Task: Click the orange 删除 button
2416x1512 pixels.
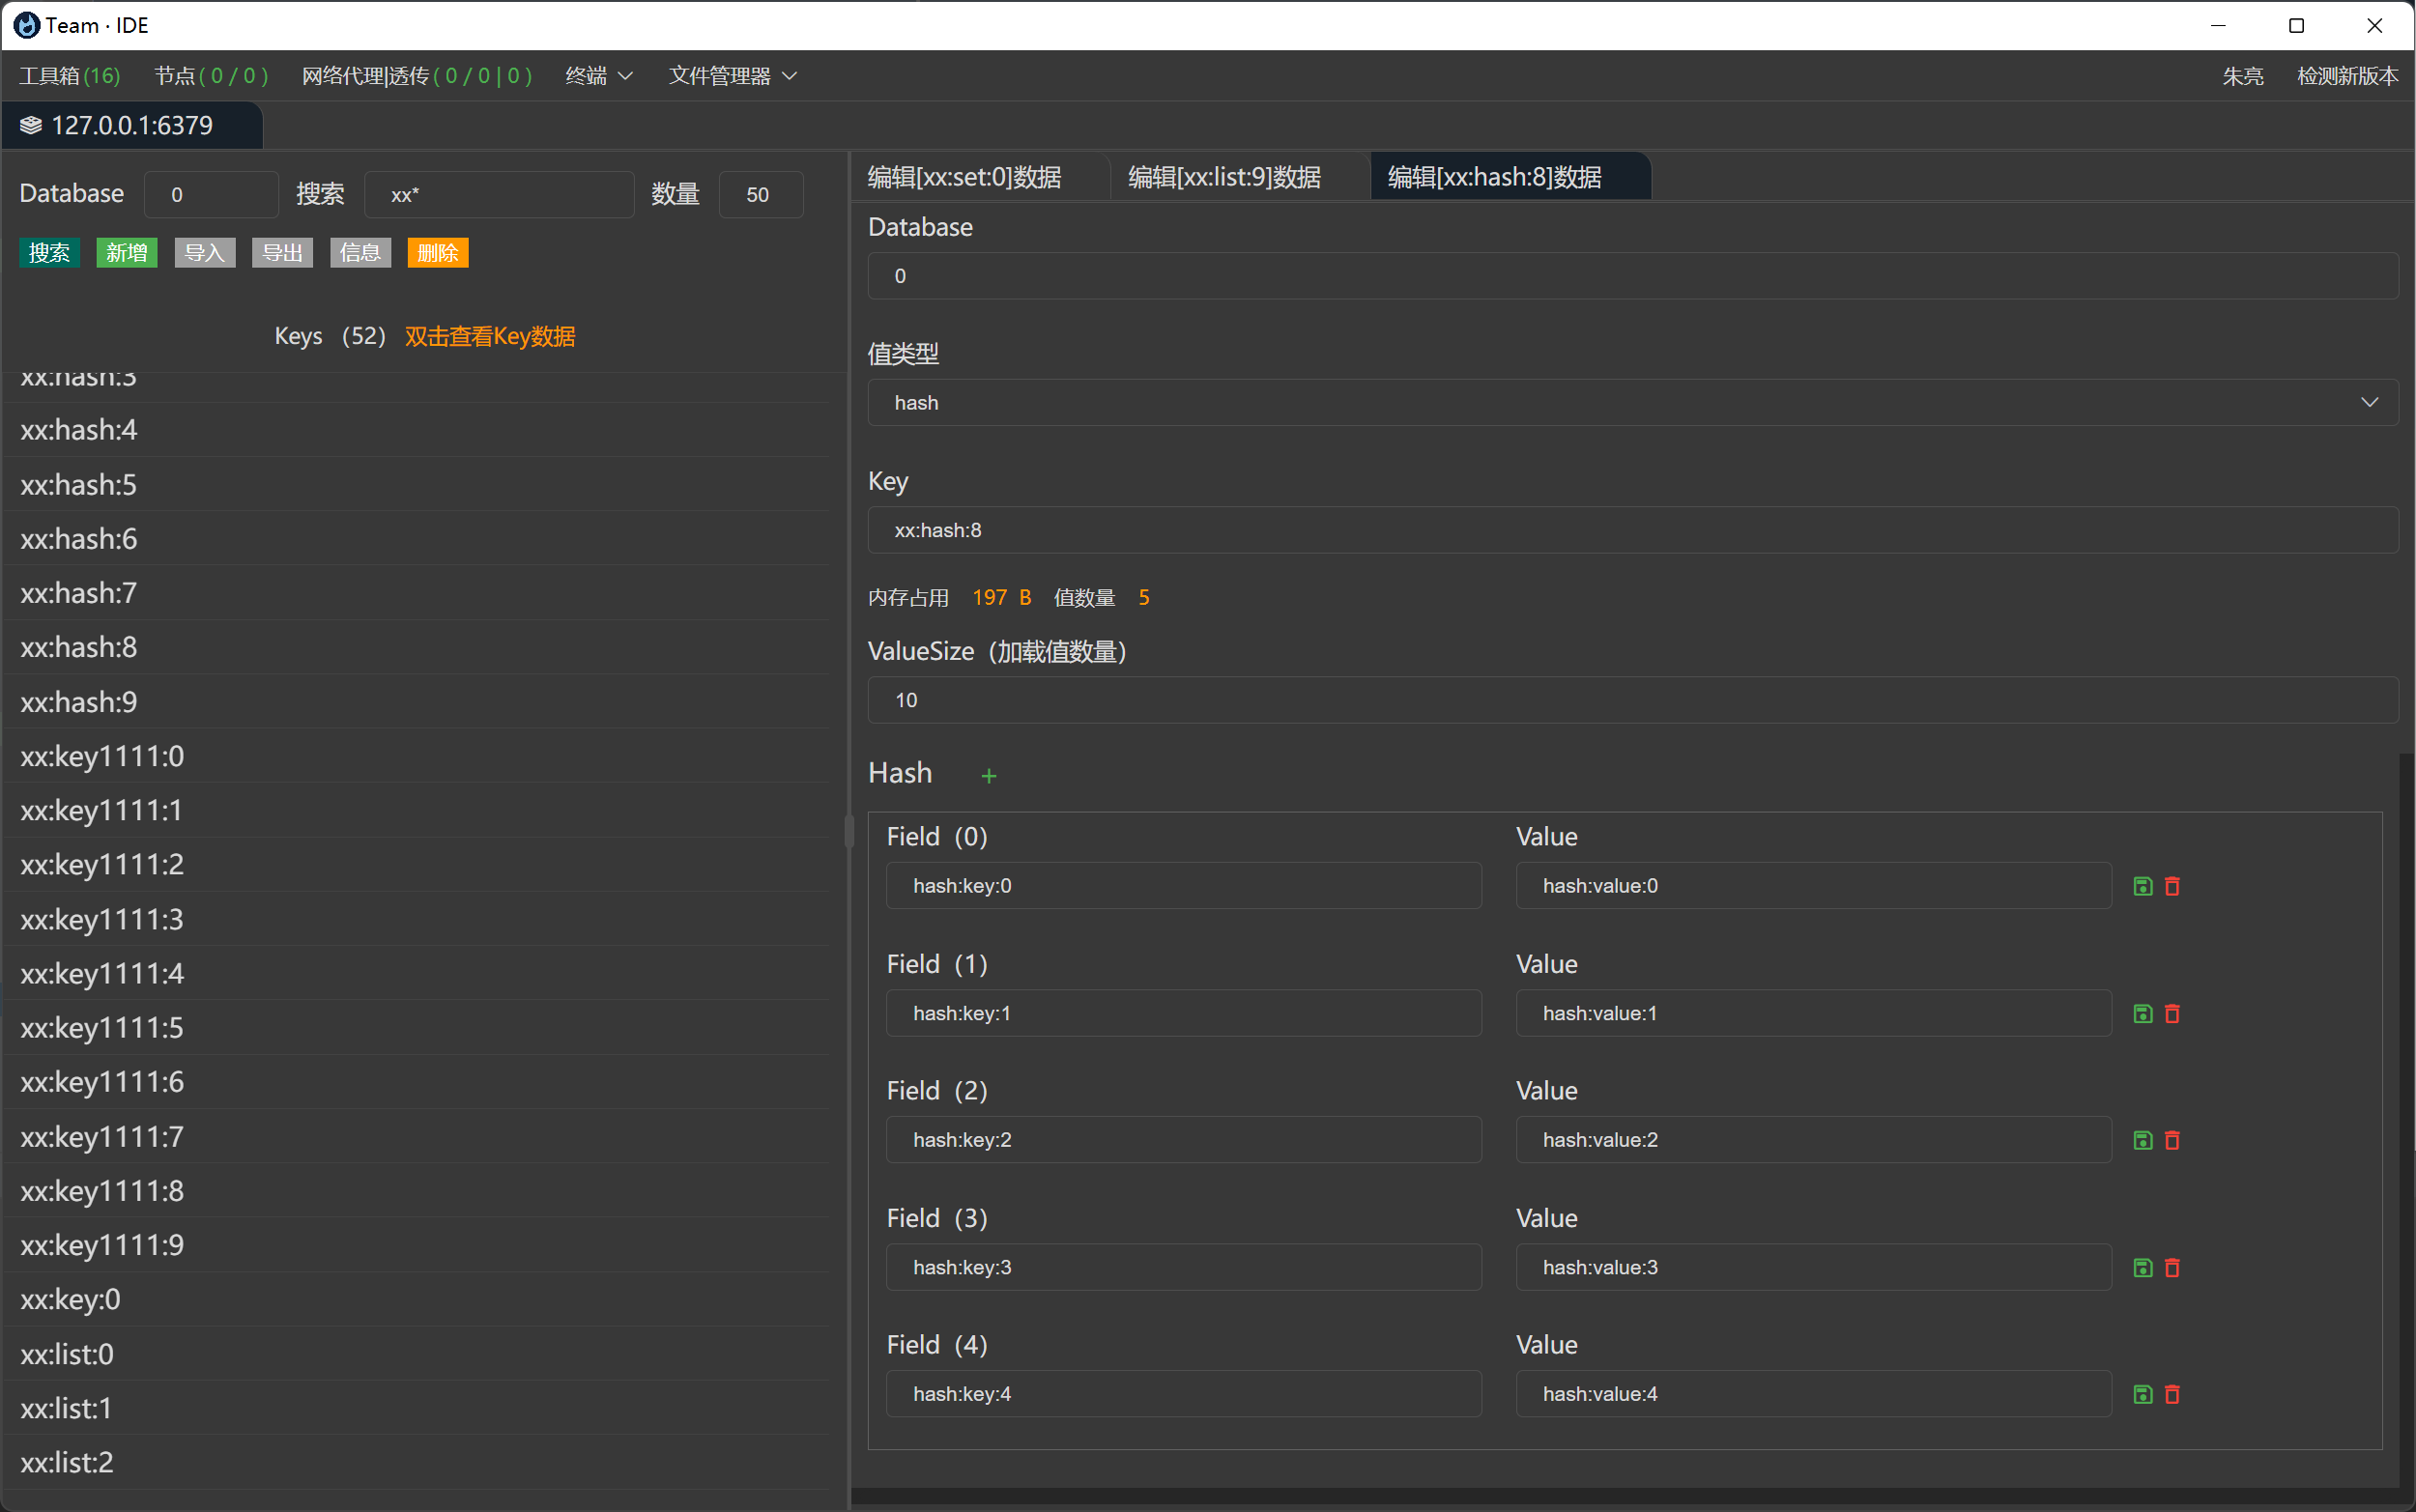Action: (x=437, y=253)
